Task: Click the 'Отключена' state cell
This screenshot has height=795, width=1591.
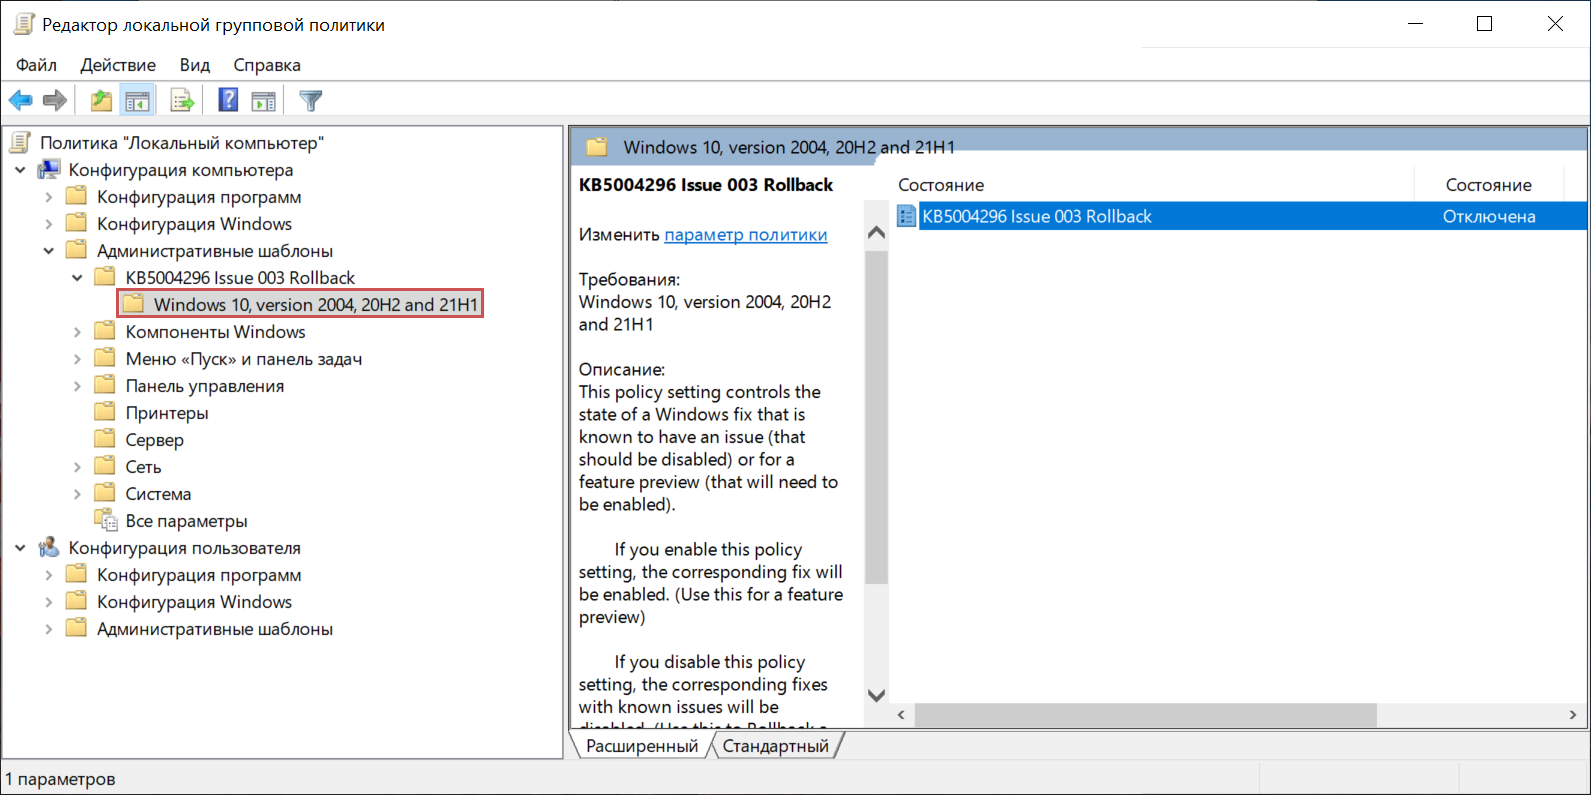Action: (1488, 216)
